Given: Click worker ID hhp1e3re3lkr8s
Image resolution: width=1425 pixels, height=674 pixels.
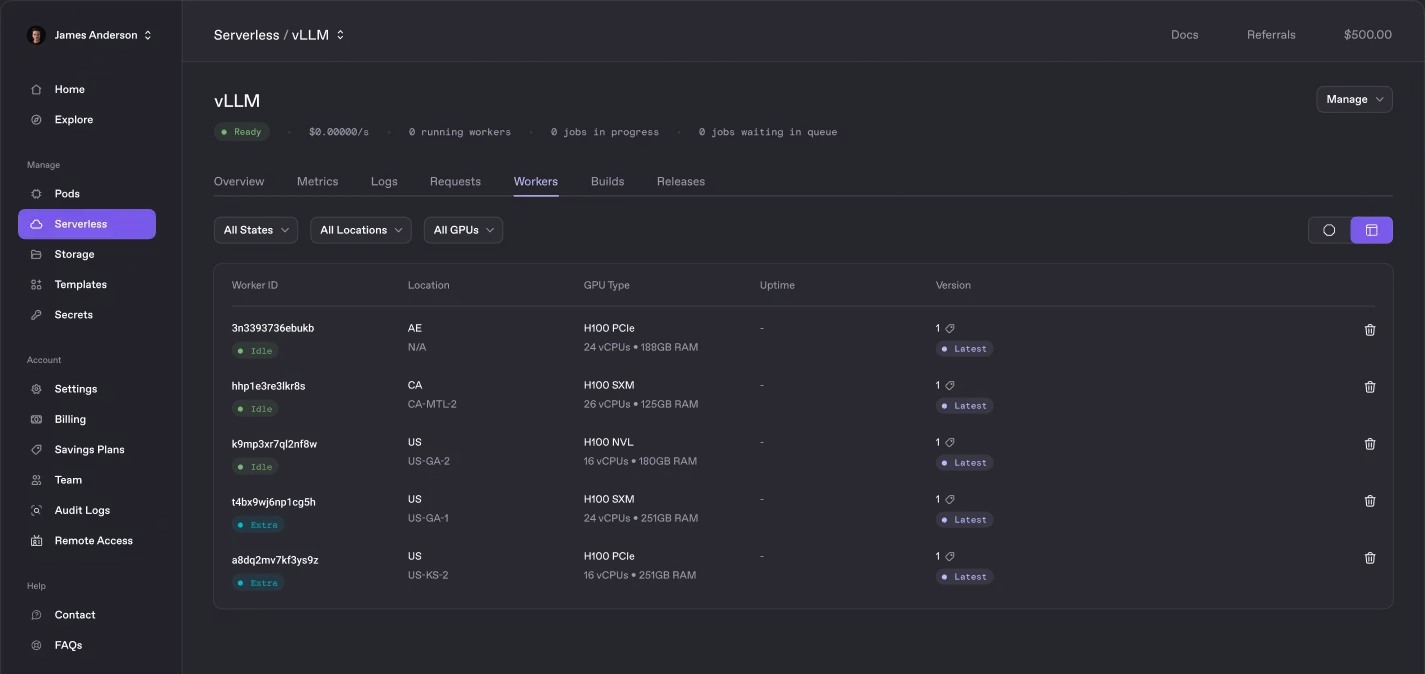Looking at the screenshot, I should tap(268, 386).
